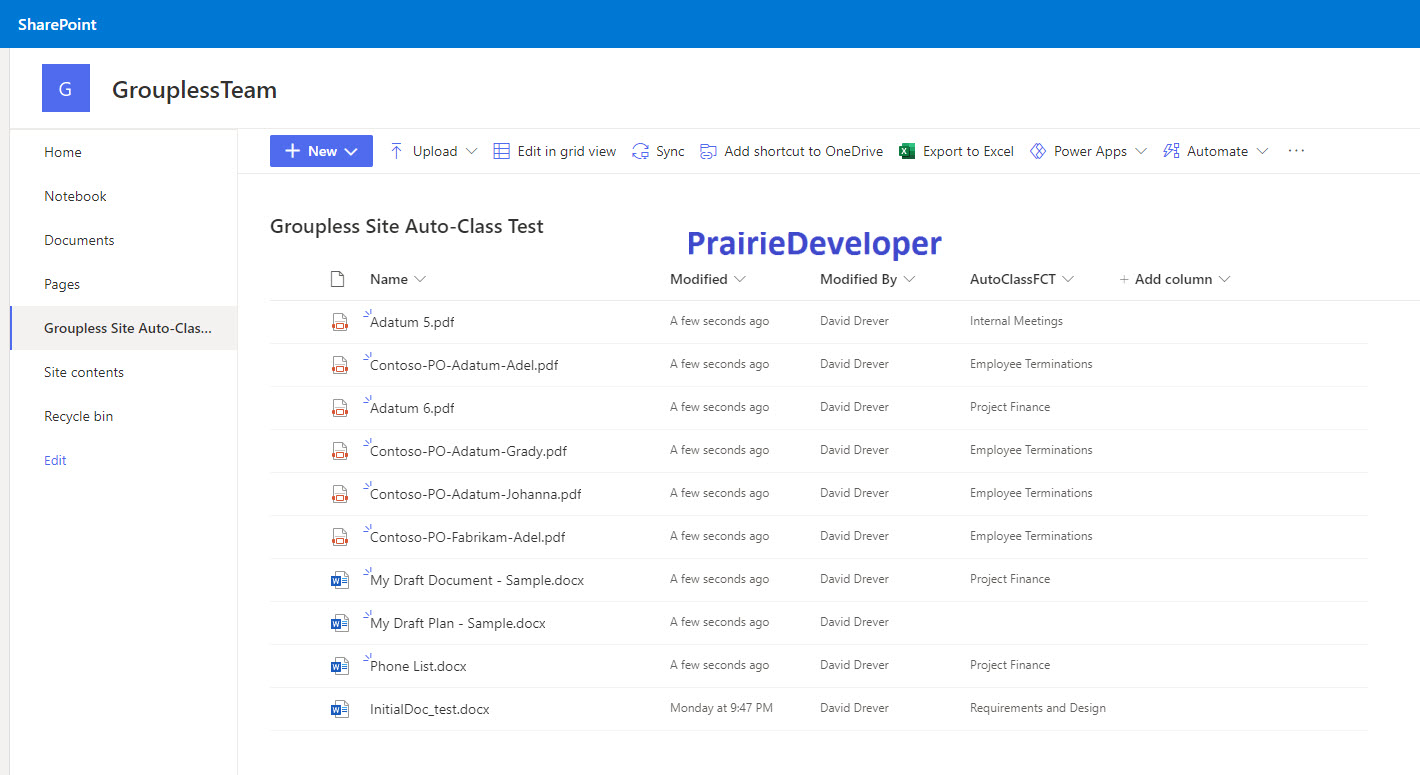Click the PDF icon for Contoso-PO-Adatum-Adel.pdf
The image size is (1420, 775).
point(340,365)
